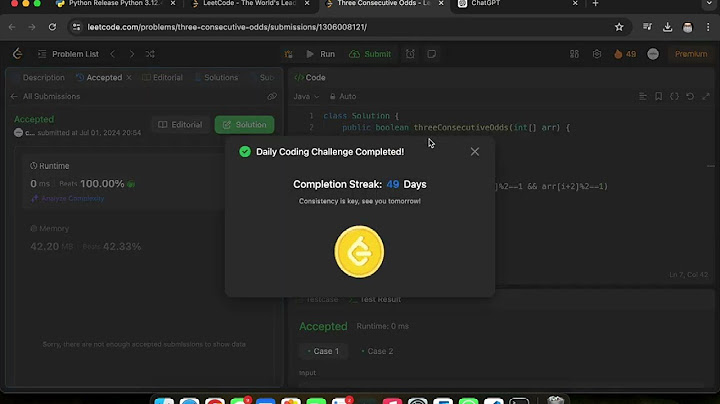This screenshot has height=404, width=720.
Task: Open the Editorial button
Action: click(180, 124)
